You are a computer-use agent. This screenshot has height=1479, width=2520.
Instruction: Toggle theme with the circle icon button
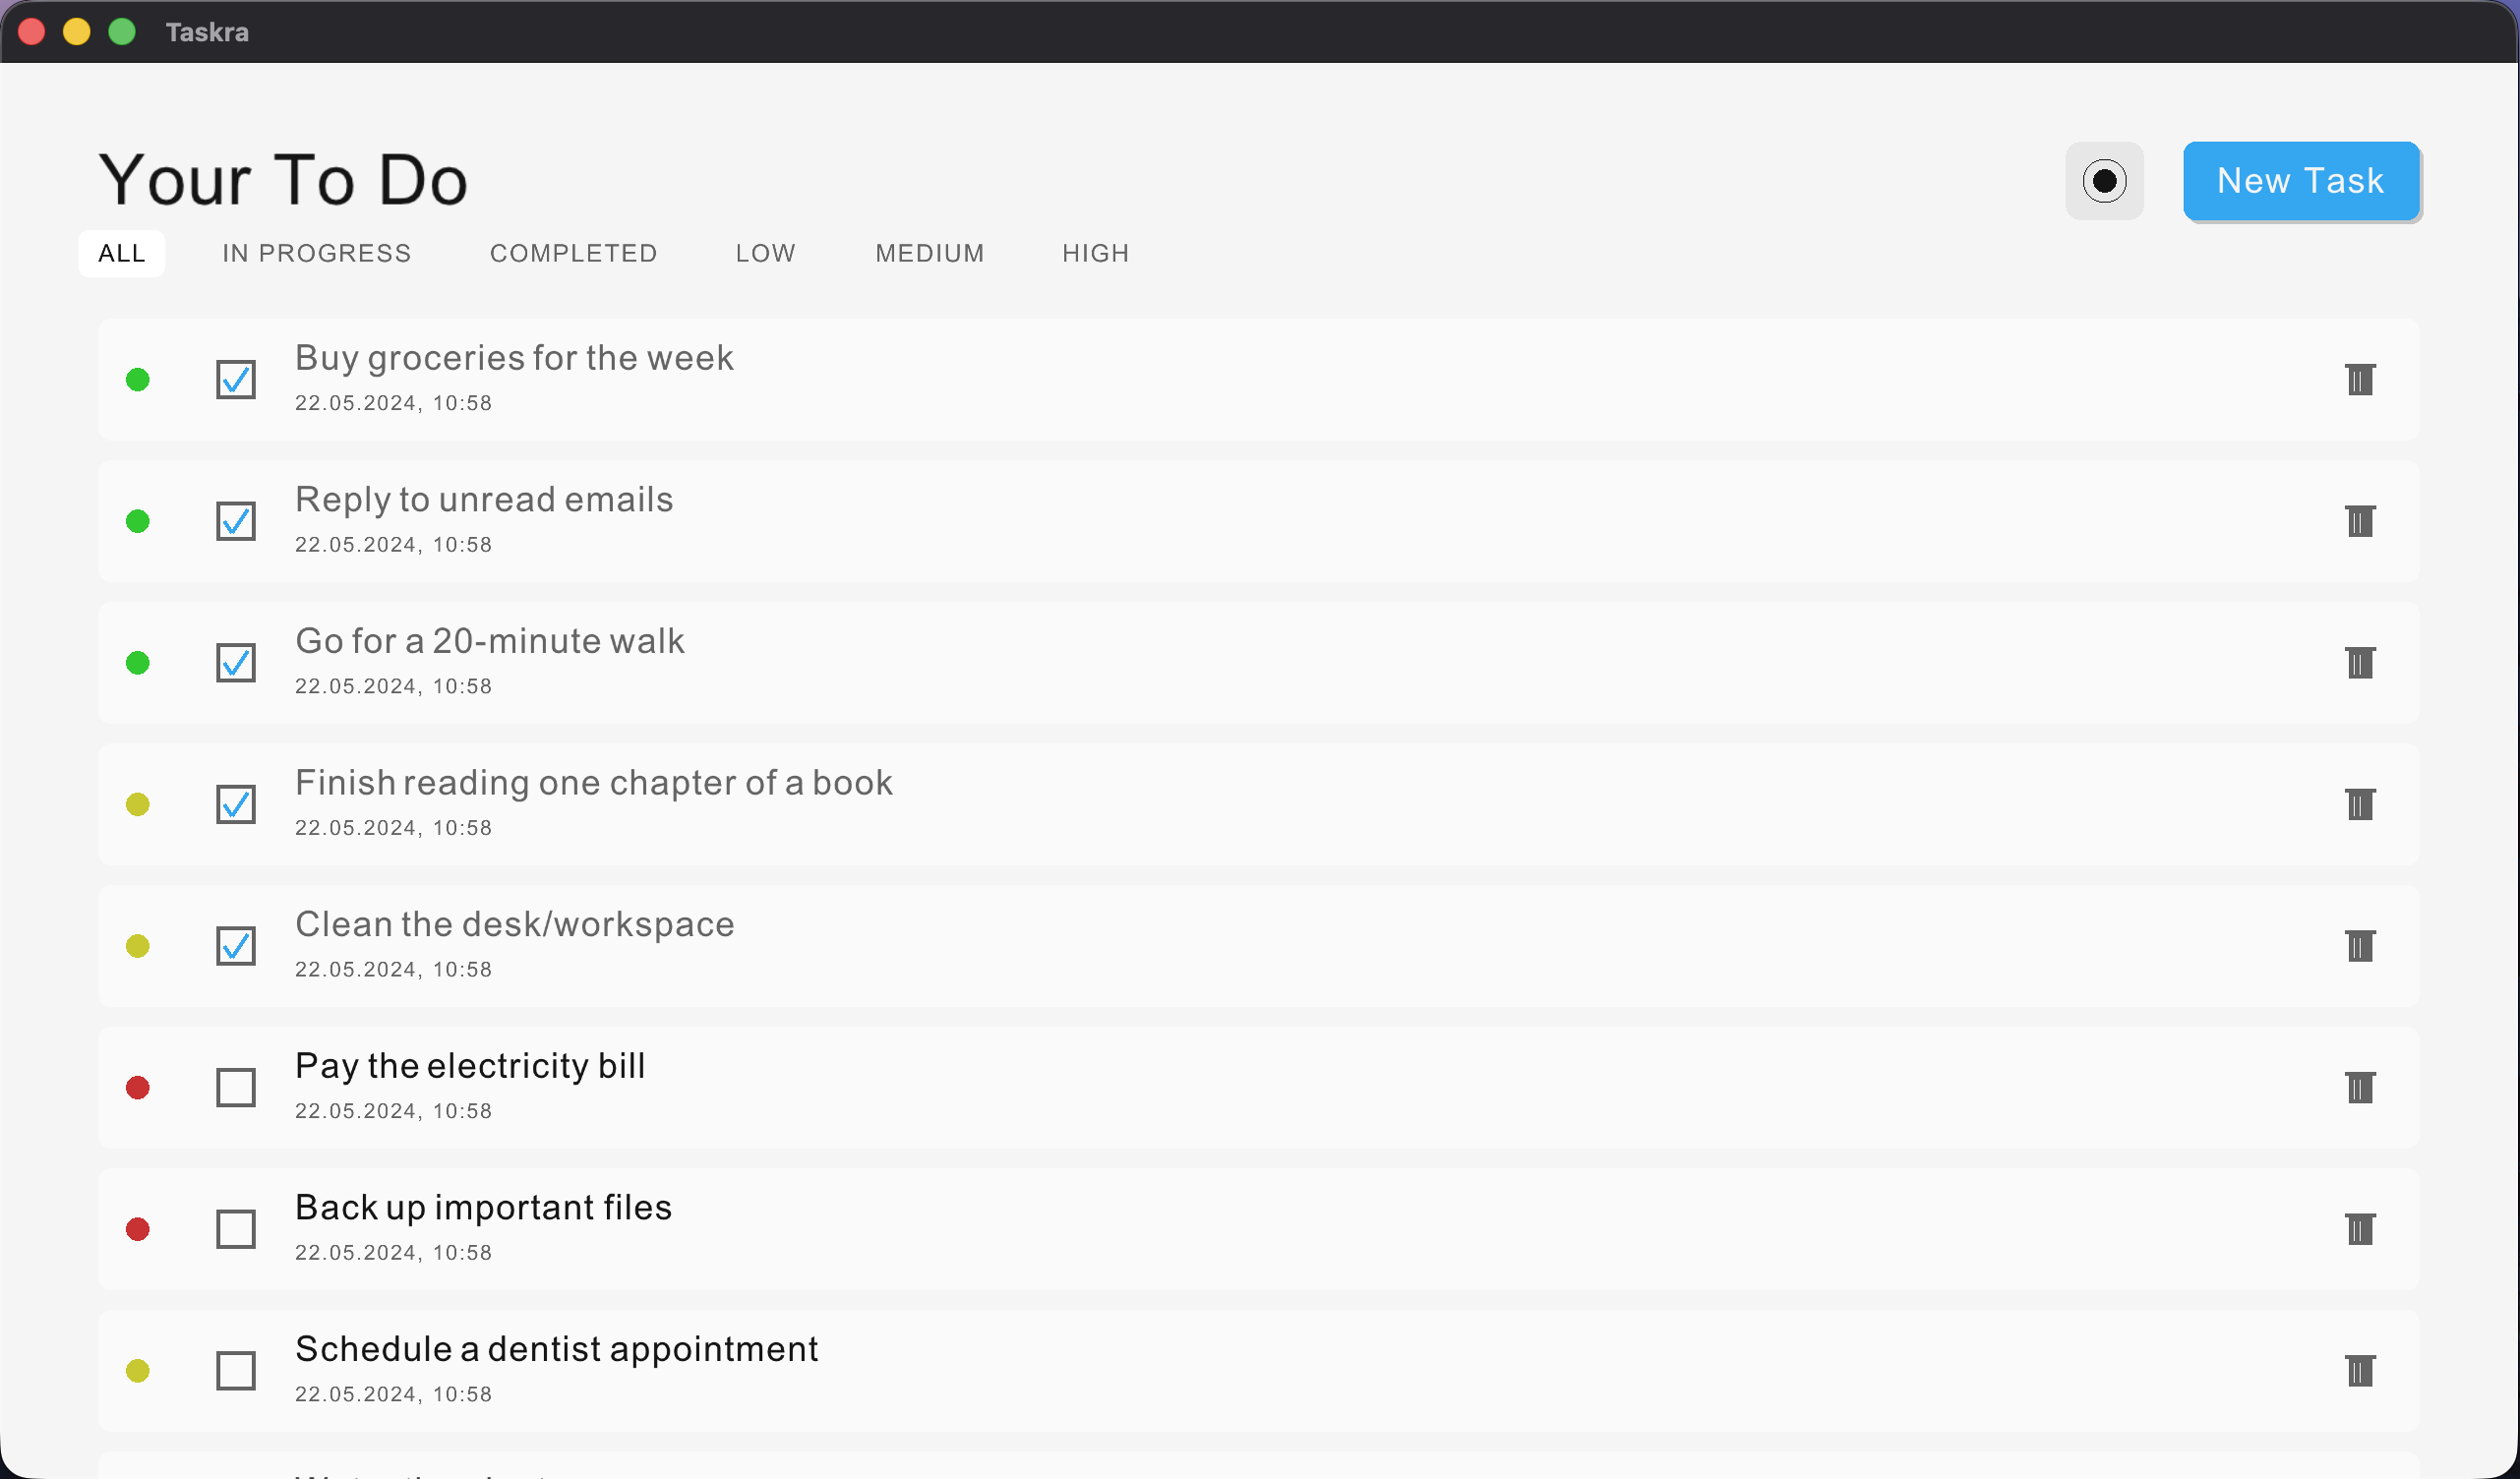click(x=2104, y=181)
